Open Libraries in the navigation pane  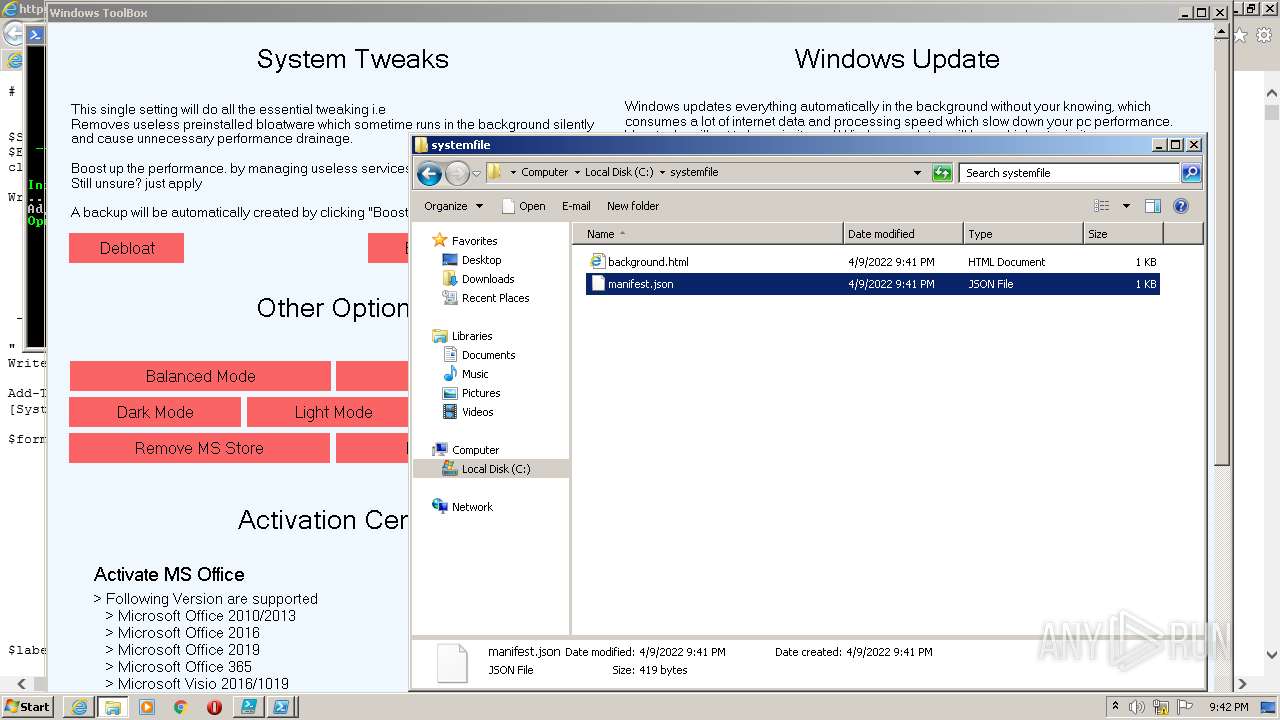(472, 336)
